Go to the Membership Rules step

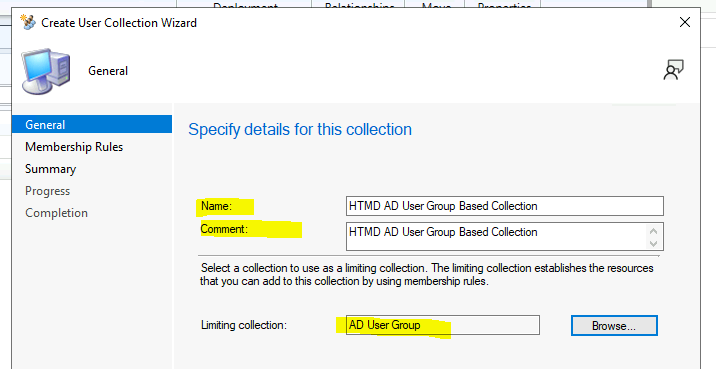74,147
